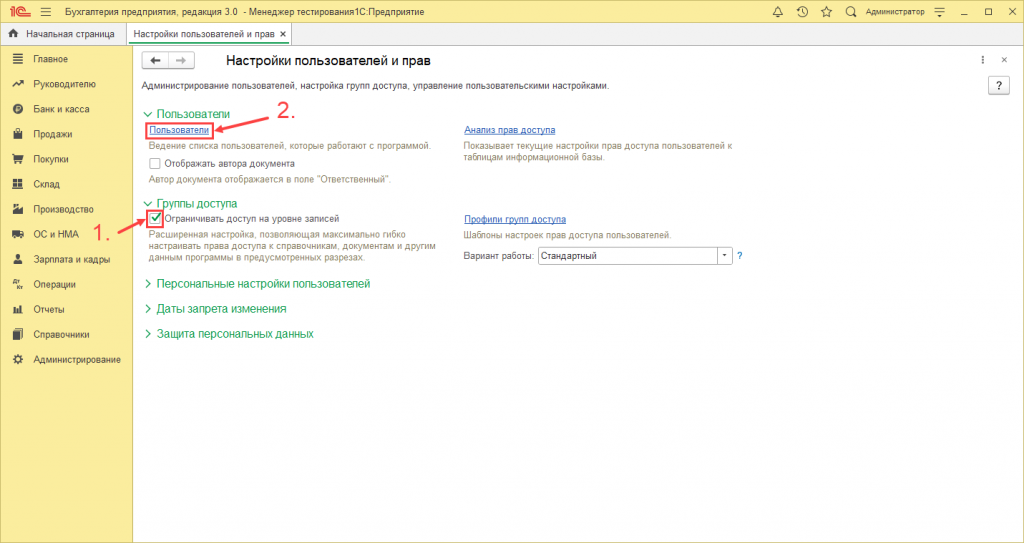Image resolution: width=1024 pixels, height=543 pixels.
Task: Open favorites star icon
Action: [x=827, y=12]
